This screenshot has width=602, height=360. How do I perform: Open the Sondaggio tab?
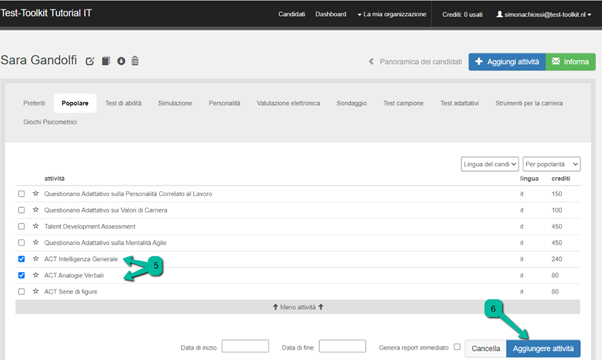352,103
